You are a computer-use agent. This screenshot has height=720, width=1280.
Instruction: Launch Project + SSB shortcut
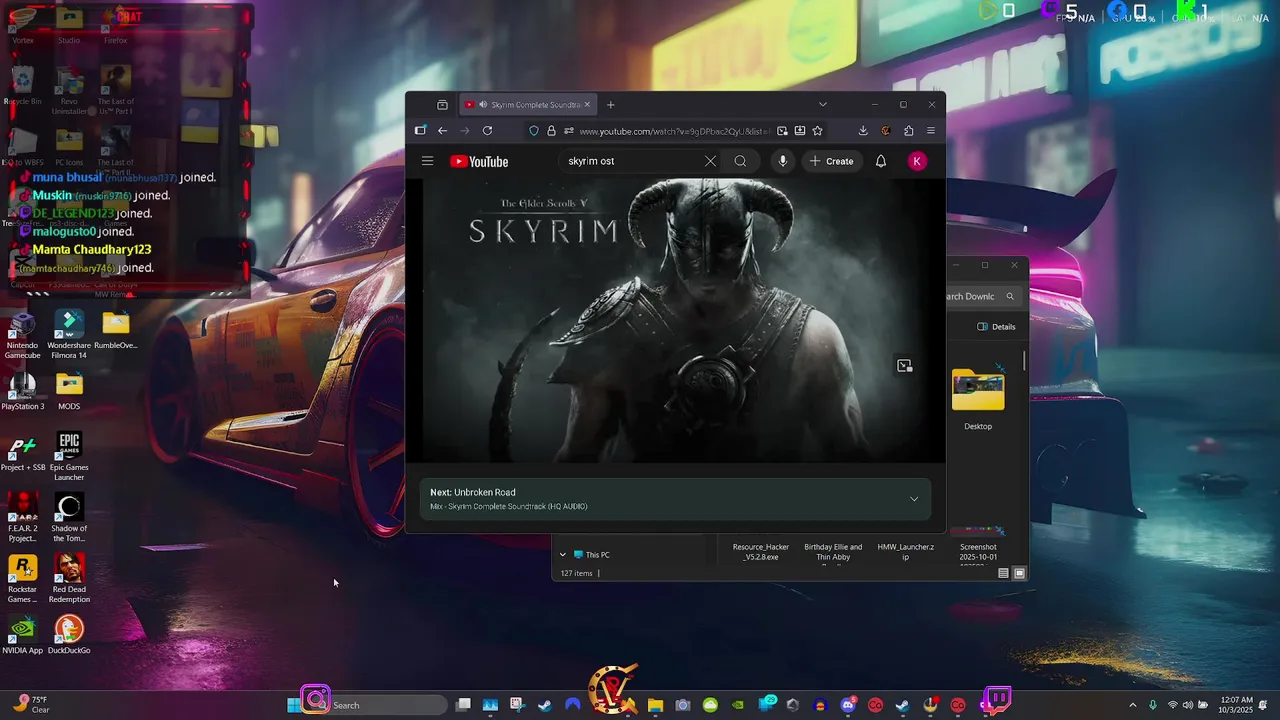pyautogui.click(x=22, y=453)
